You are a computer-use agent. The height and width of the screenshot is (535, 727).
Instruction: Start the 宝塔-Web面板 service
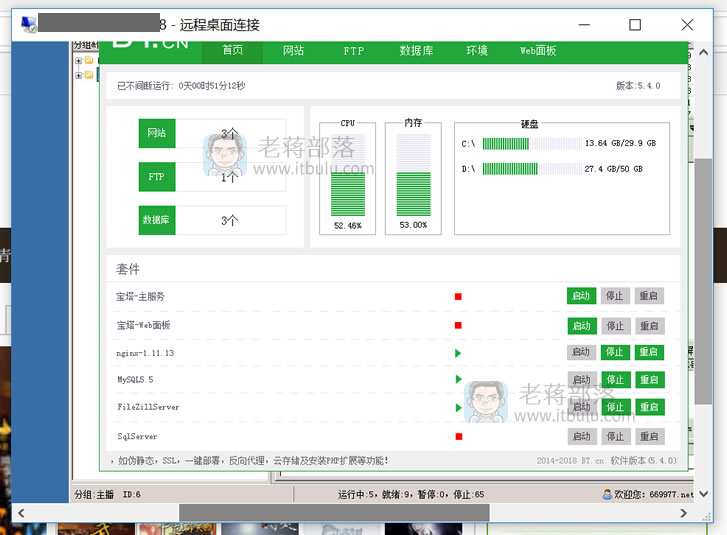[581, 326]
